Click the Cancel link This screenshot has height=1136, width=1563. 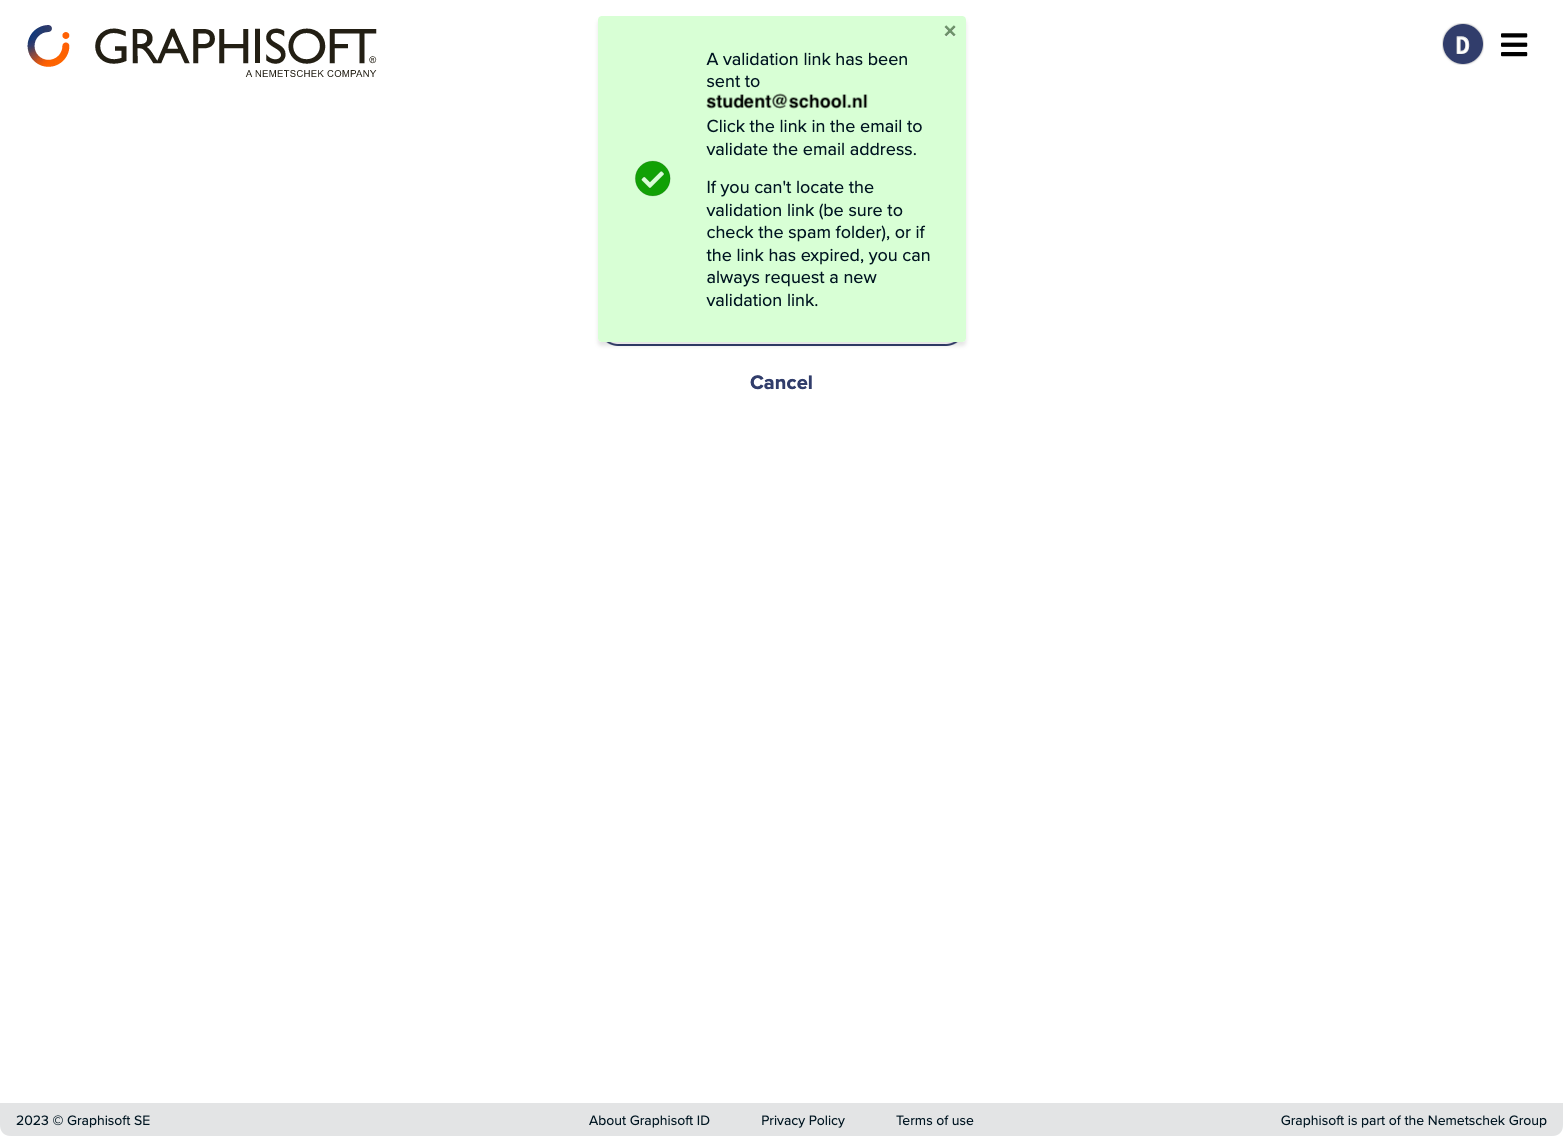781,383
